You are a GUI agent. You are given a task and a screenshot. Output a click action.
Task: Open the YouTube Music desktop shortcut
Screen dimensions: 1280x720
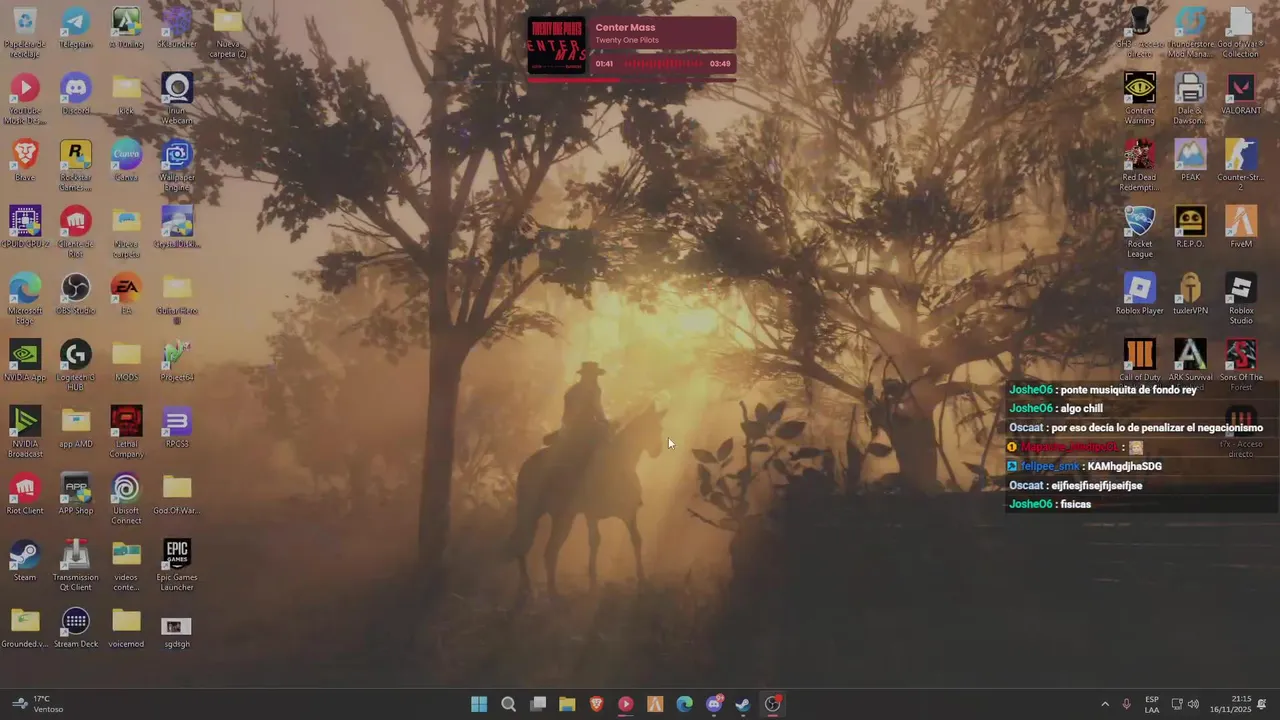coord(25,100)
